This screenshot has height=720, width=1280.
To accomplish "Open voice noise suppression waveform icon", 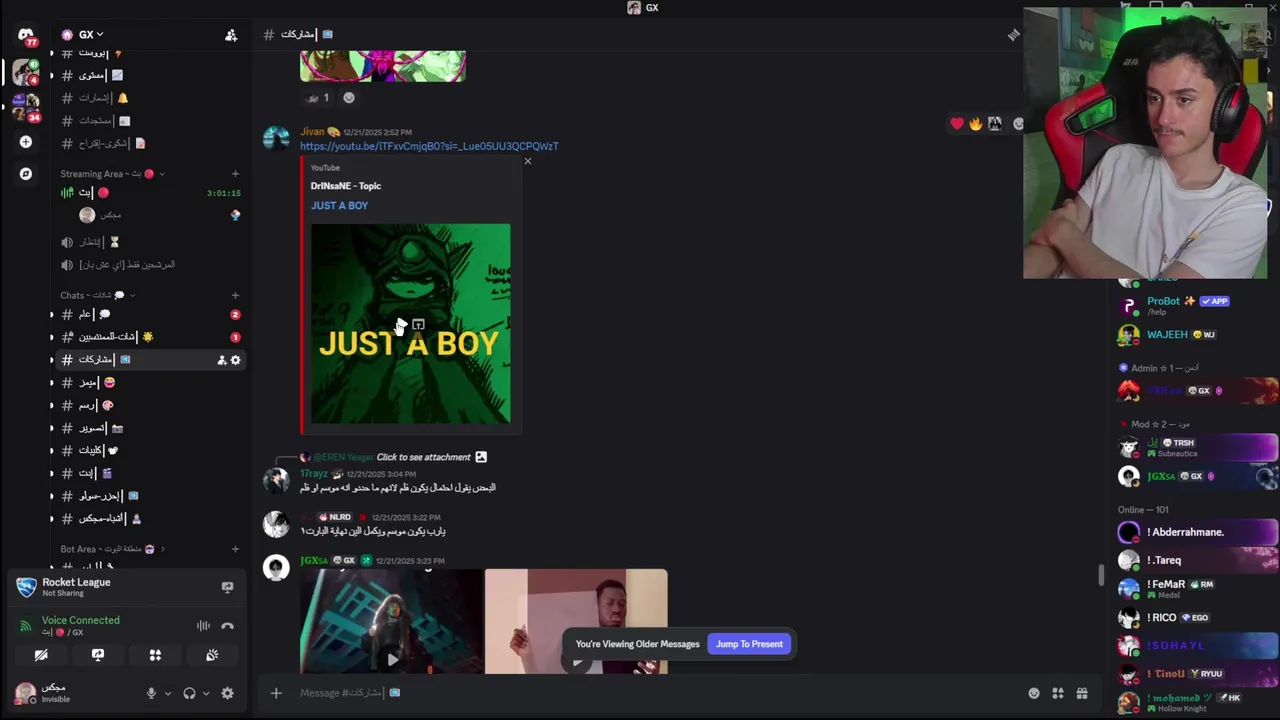I will tap(203, 626).
